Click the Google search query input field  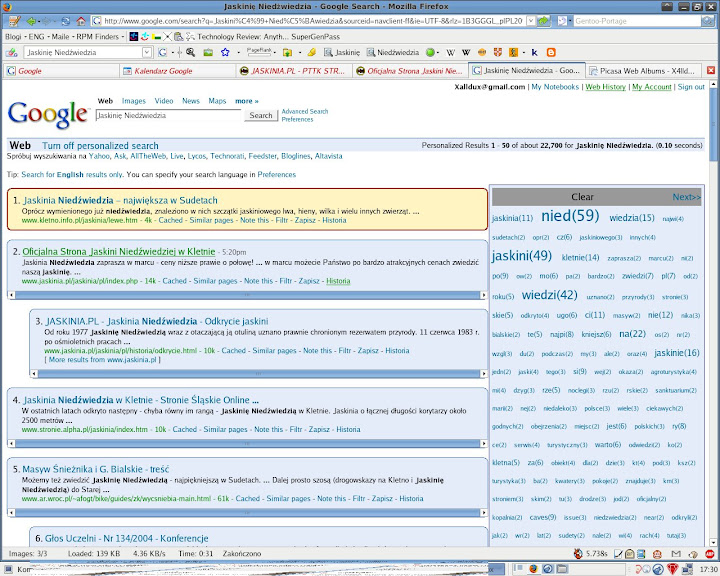(x=168, y=115)
